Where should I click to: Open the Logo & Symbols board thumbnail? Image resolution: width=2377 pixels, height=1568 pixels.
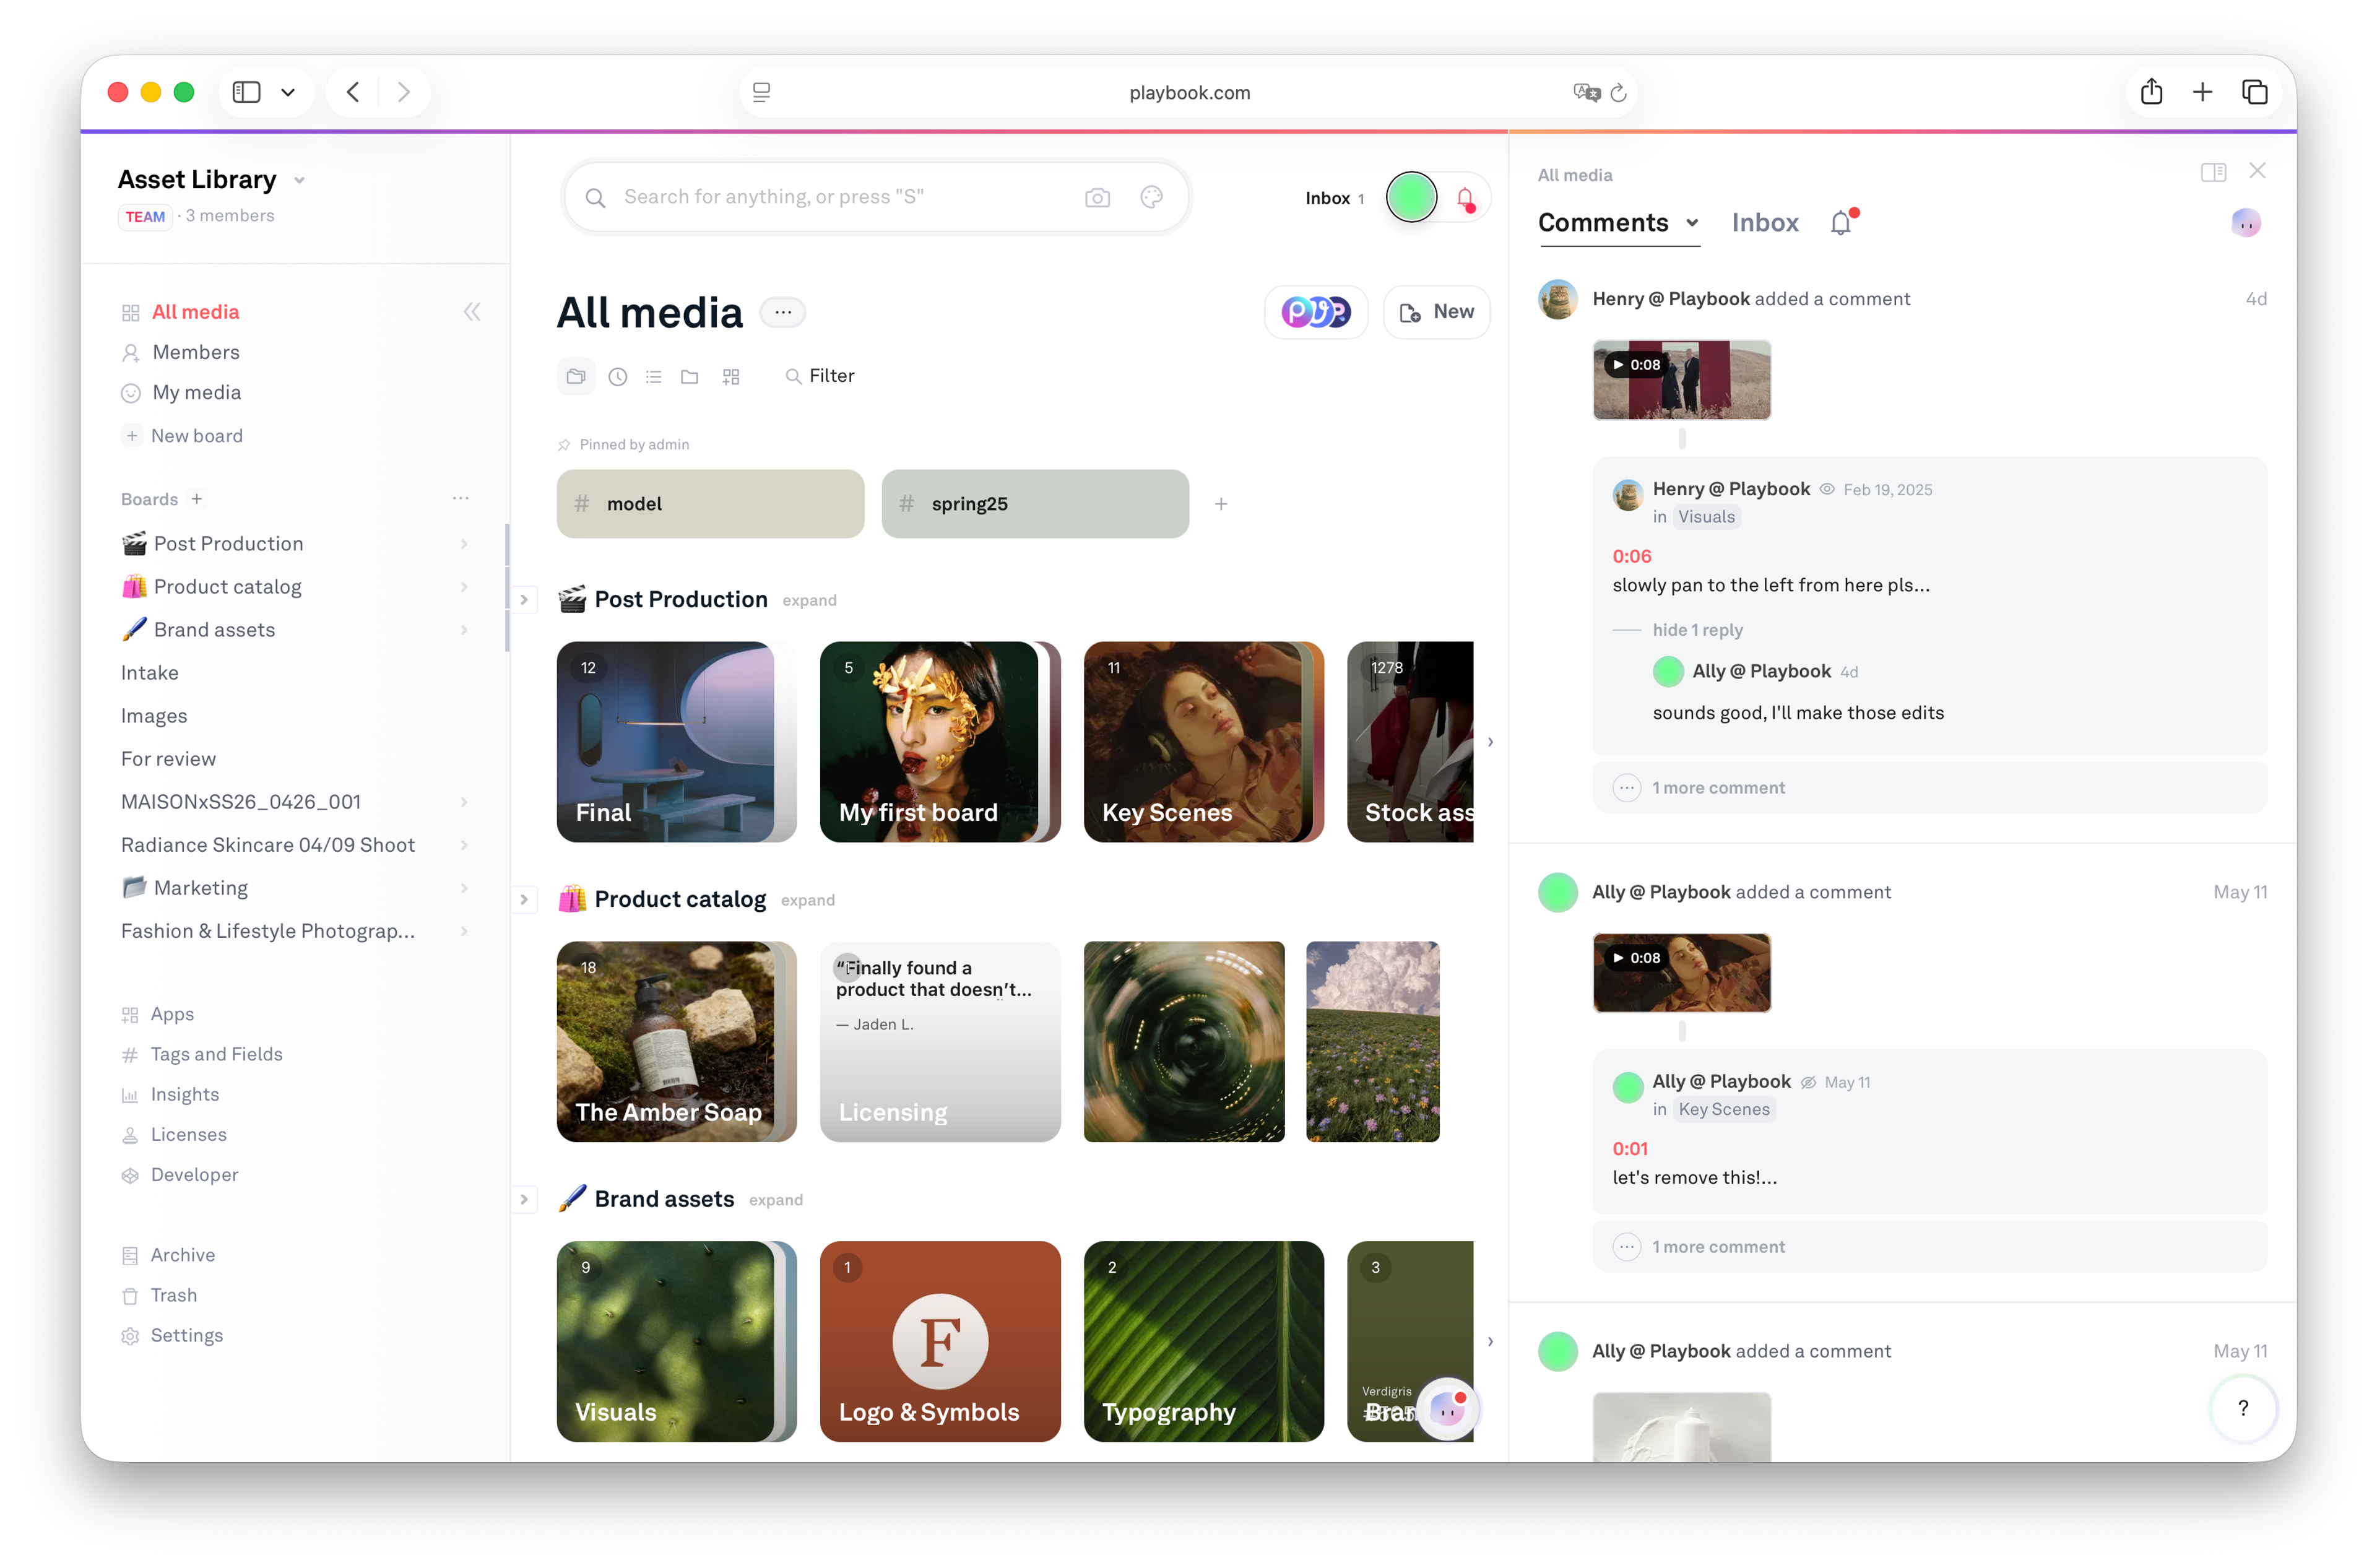pos(940,1341)
